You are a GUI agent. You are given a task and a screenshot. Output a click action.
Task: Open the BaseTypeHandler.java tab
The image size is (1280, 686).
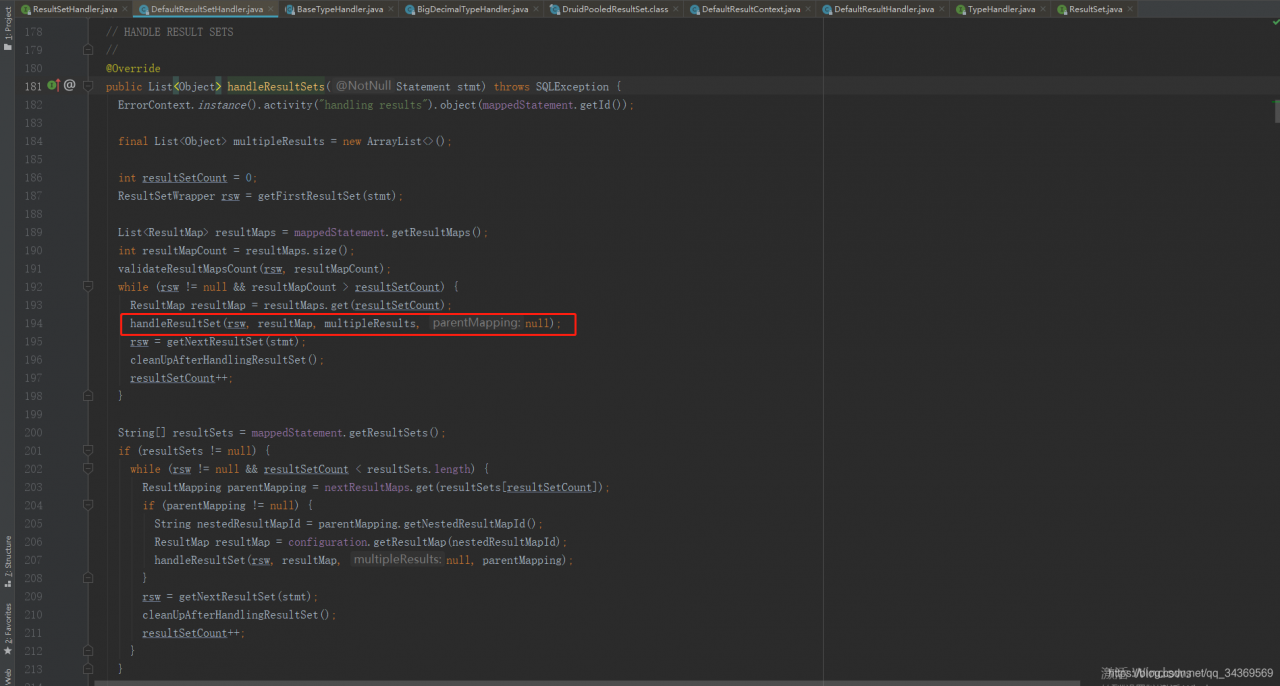(x=340, y=9)
